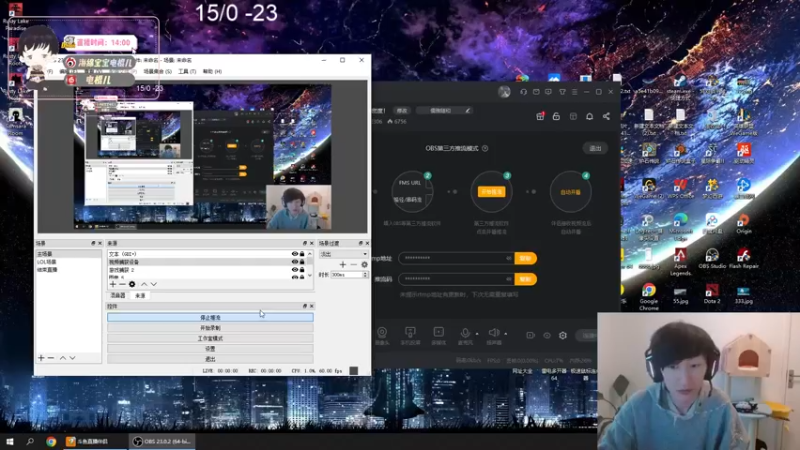Open transition properties gear icon

click(x=364, y=264)
